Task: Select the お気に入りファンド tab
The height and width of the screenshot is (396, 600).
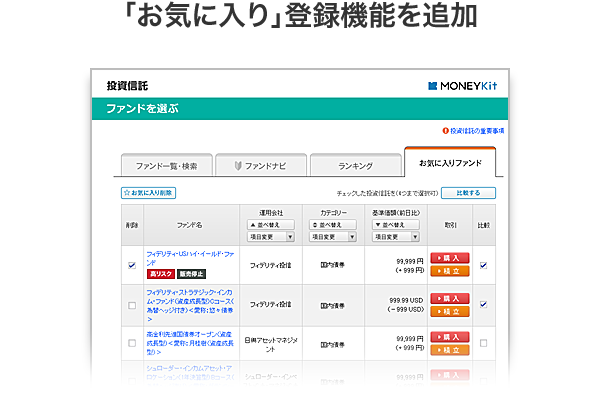Action: tap(450, 163)
